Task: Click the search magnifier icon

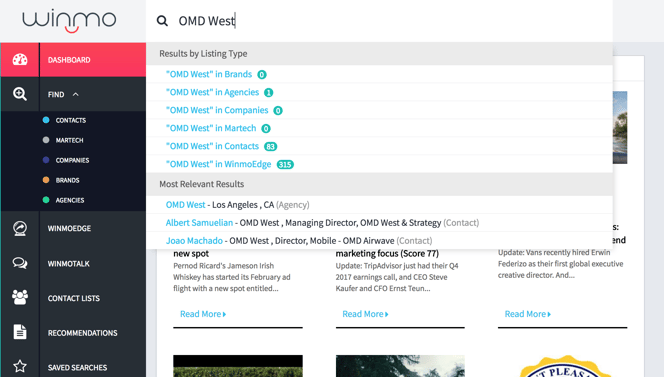Action: (162, 21)
